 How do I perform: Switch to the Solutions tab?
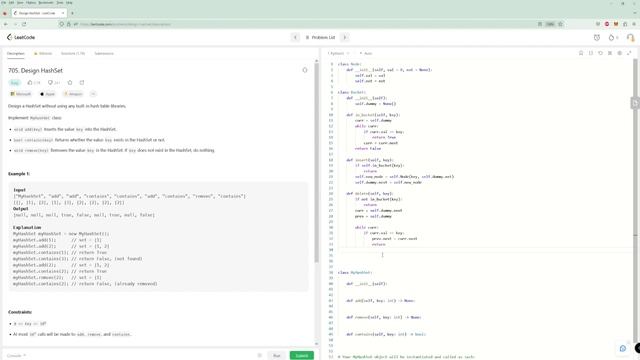pos(73,53)
